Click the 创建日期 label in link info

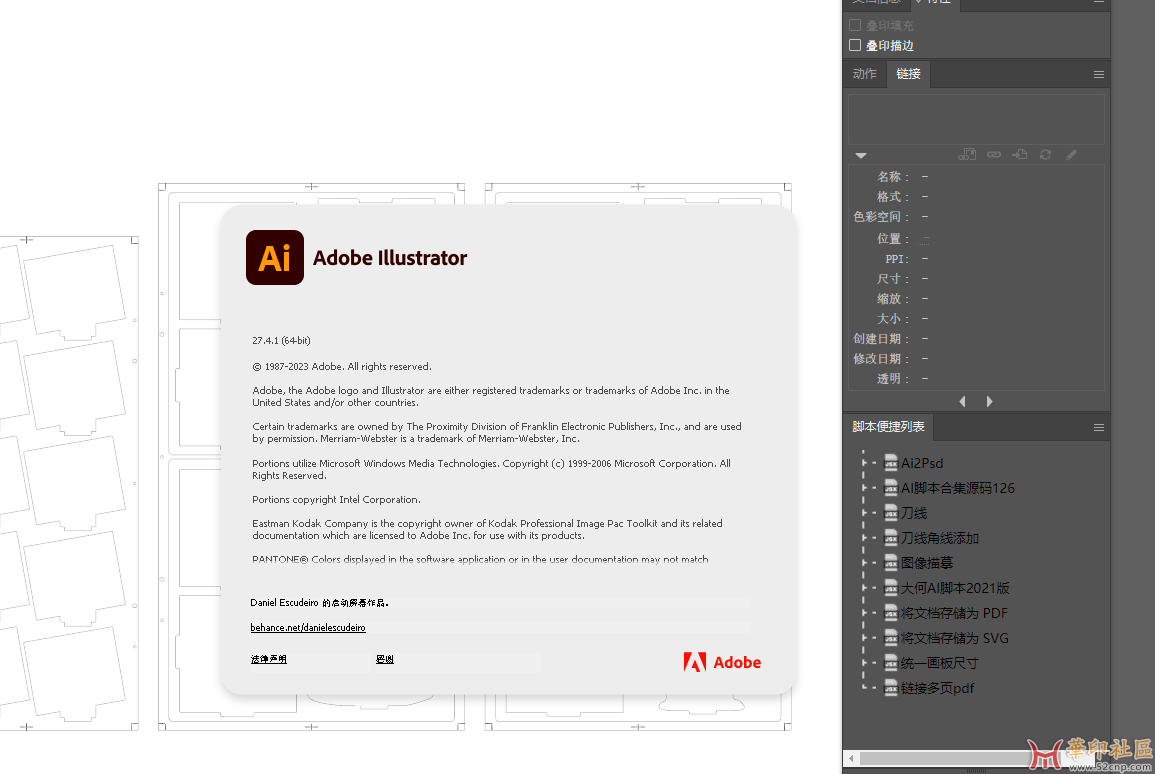tap(880, 339)
